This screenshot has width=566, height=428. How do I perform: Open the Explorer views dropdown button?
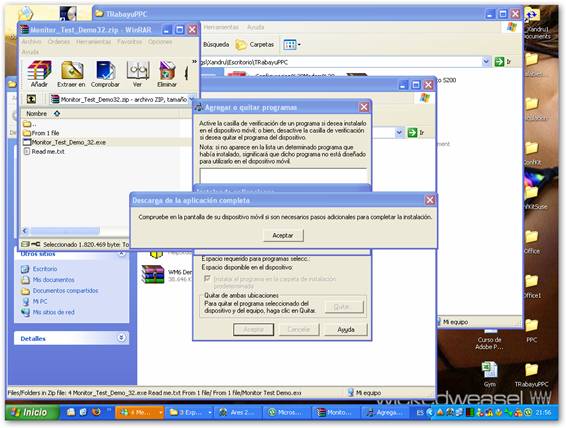point(292,45)
